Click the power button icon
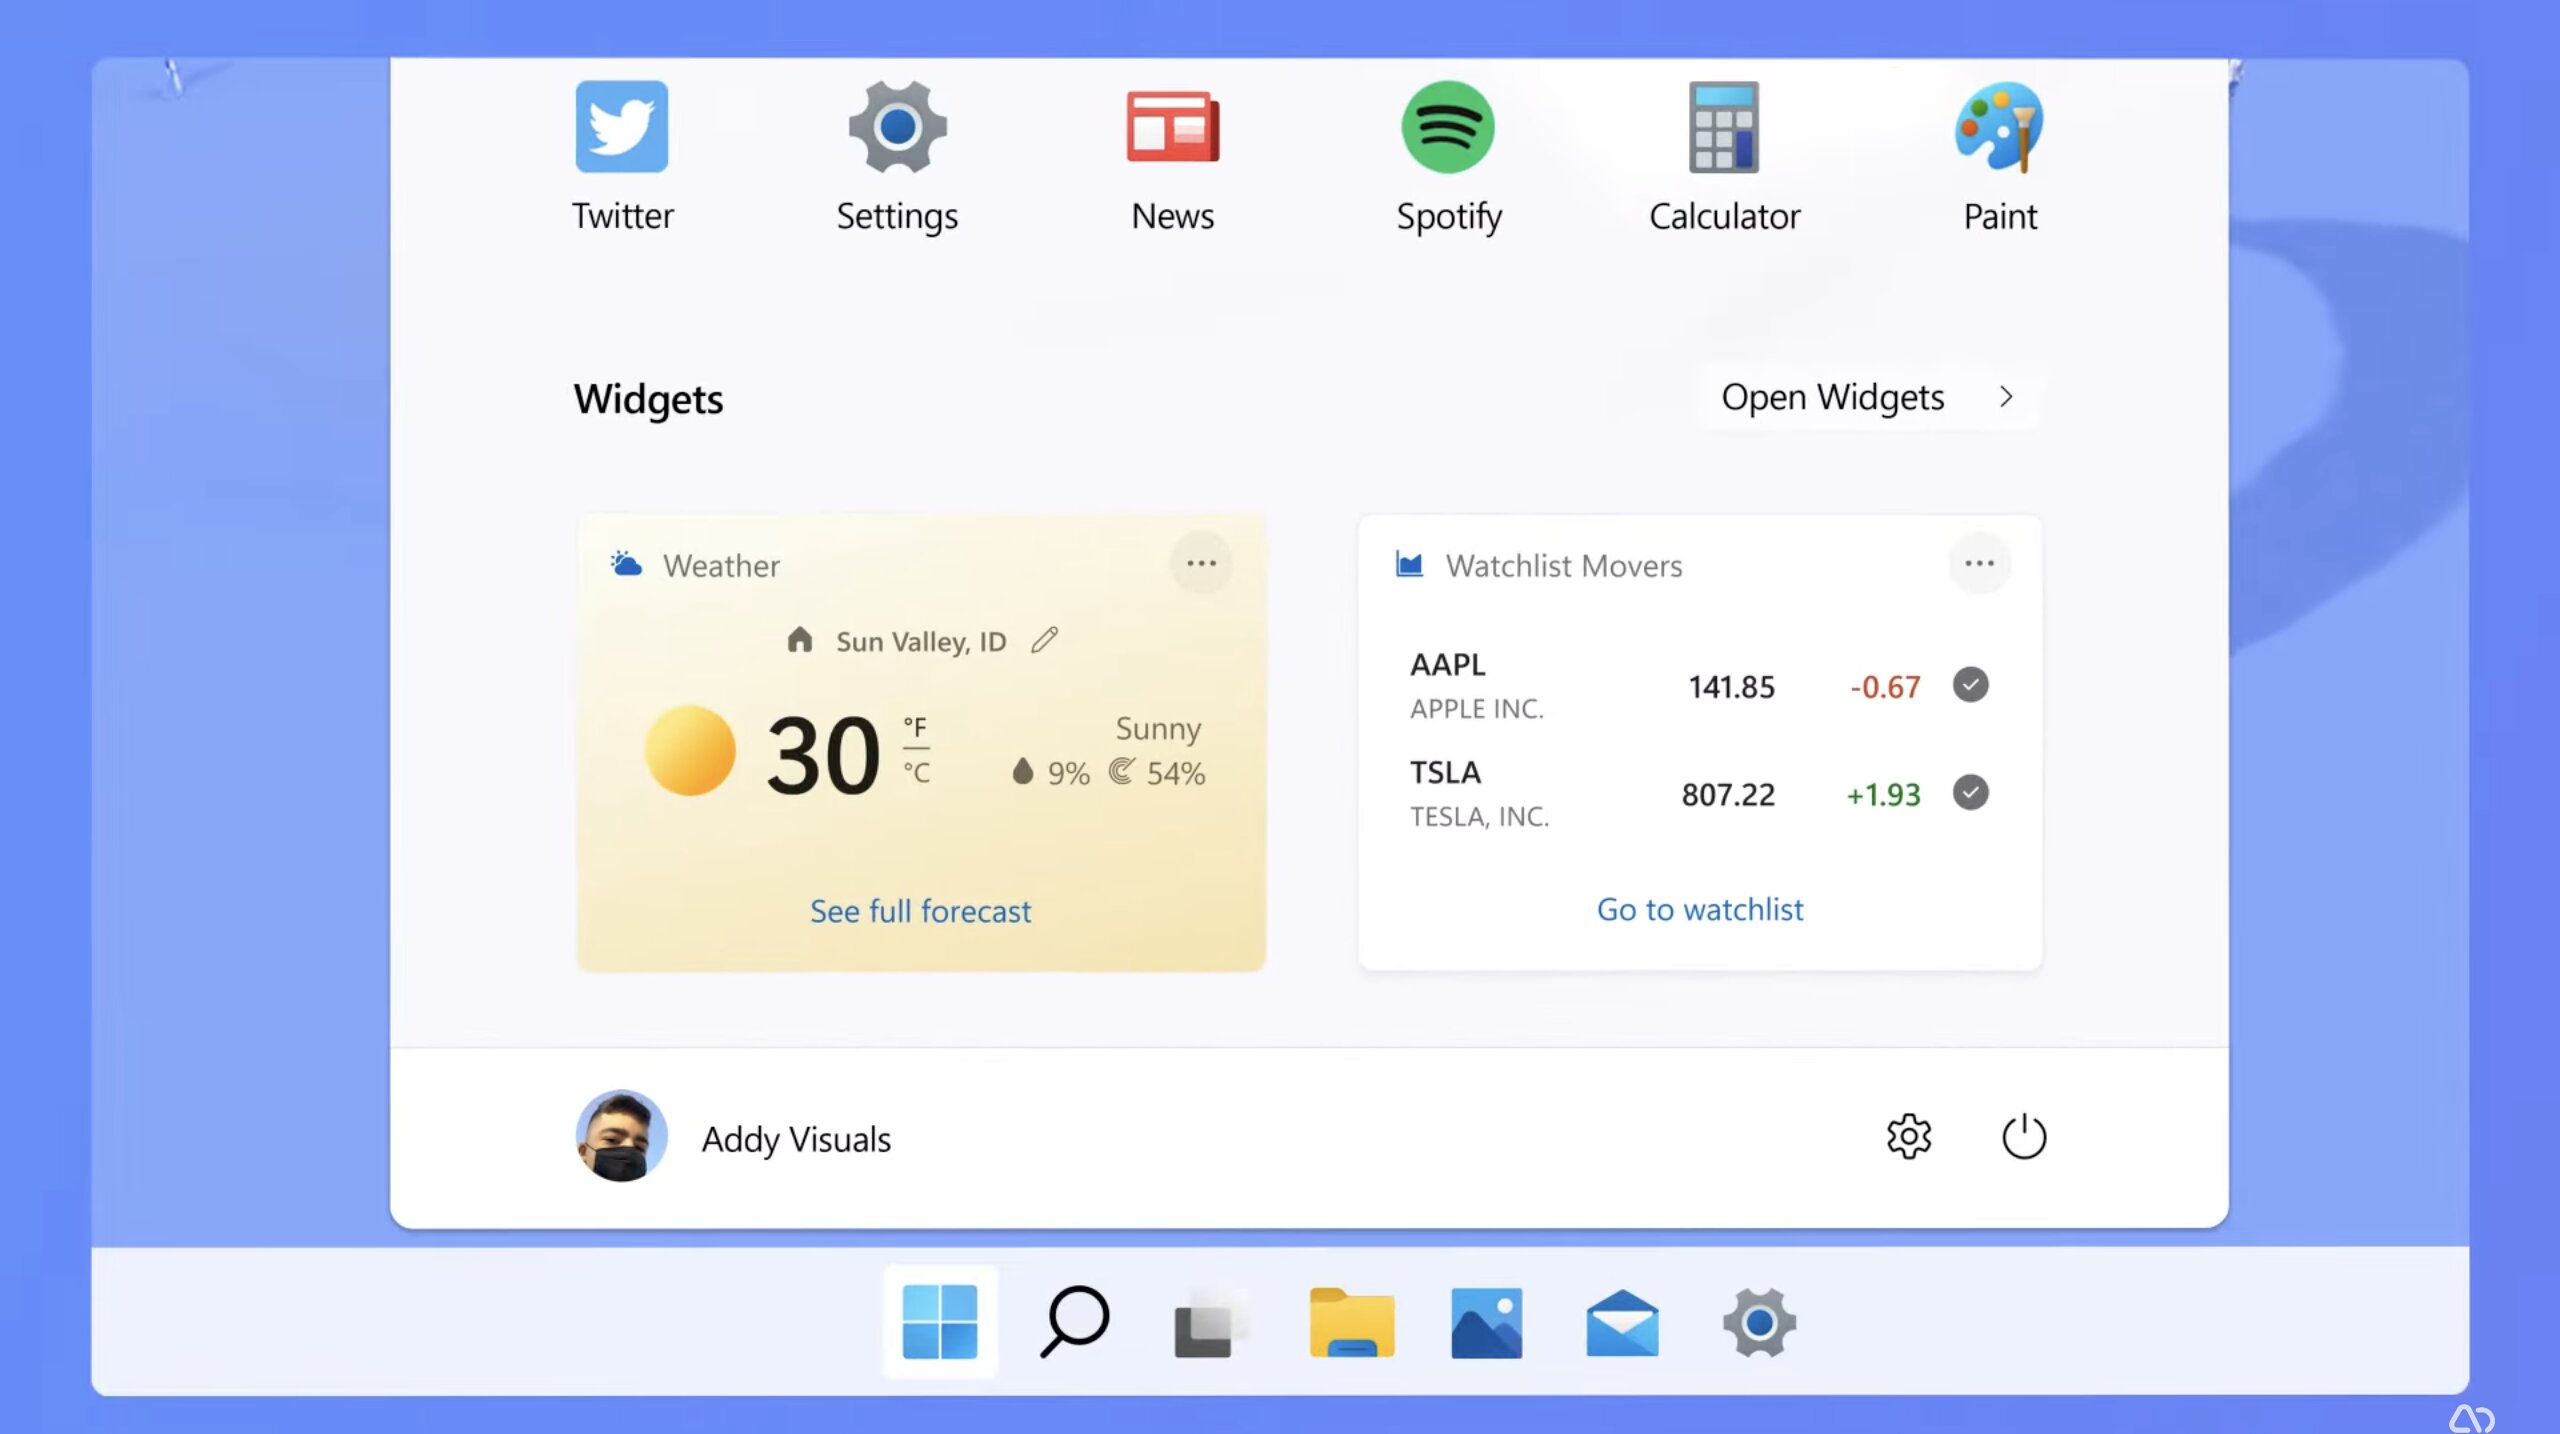Viewport: 2560px width, 1434px height. click(2024, 1136)
